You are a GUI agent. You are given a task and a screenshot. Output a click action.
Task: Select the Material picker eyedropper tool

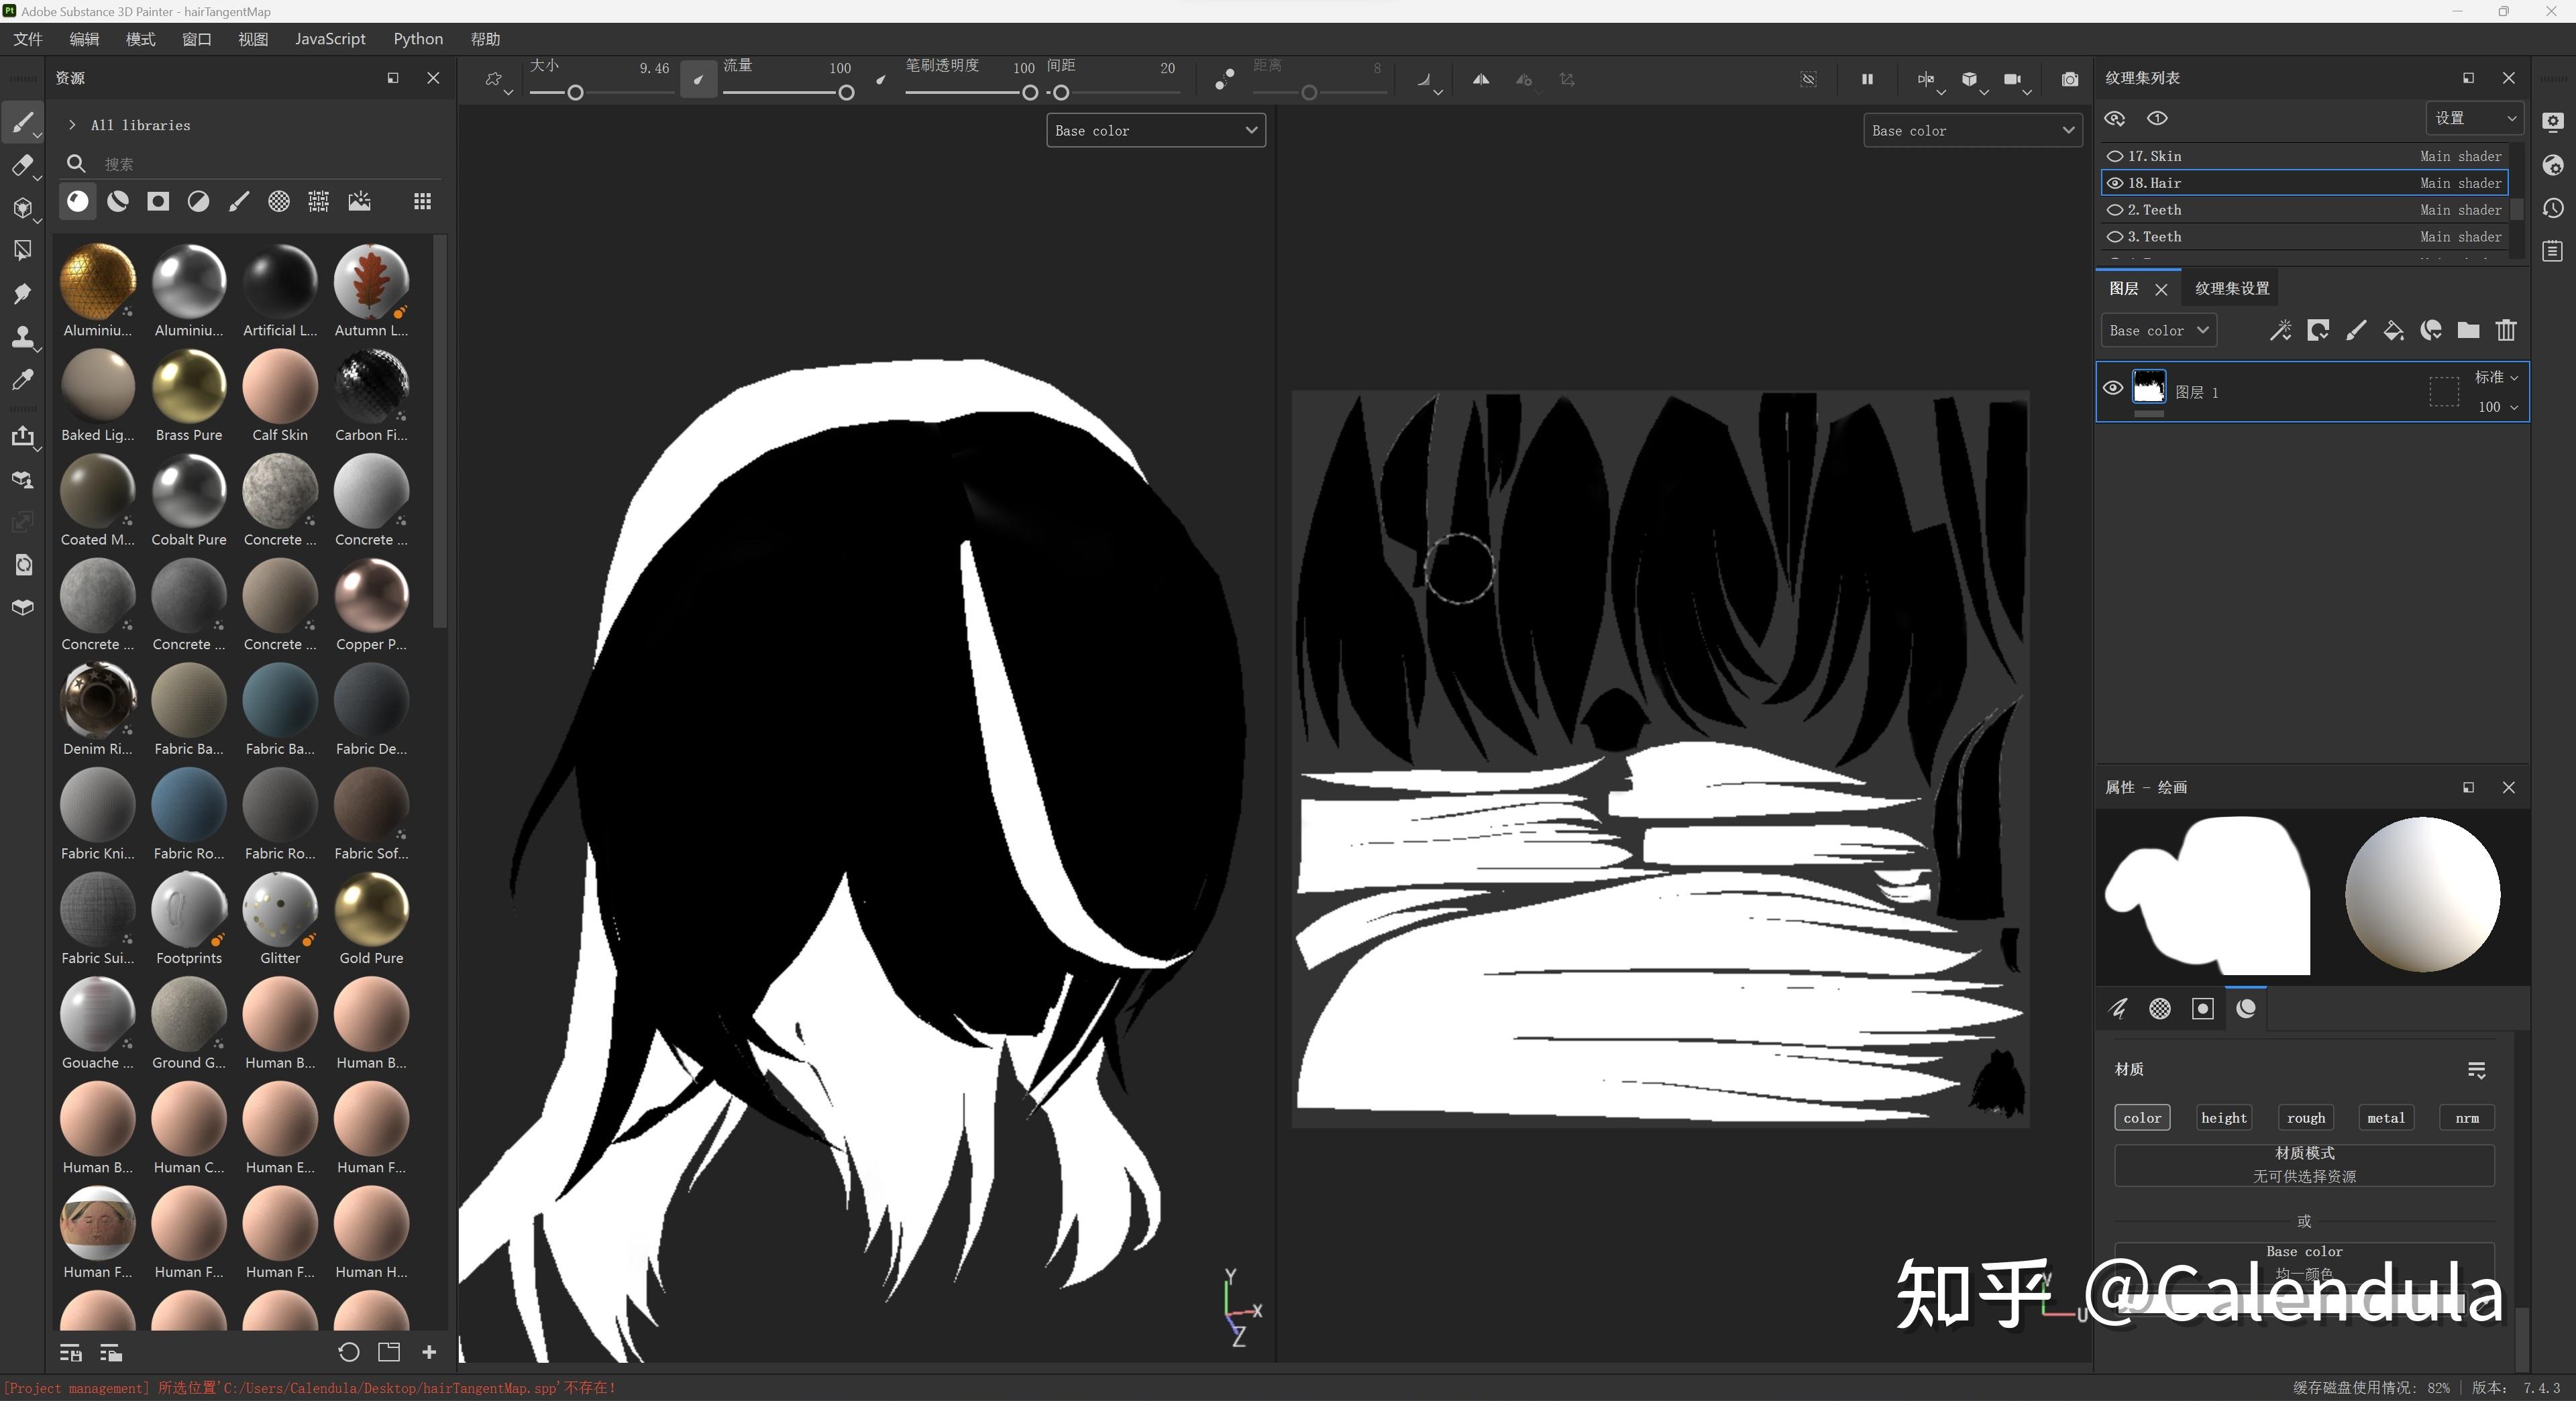click(x=22, y=379)
